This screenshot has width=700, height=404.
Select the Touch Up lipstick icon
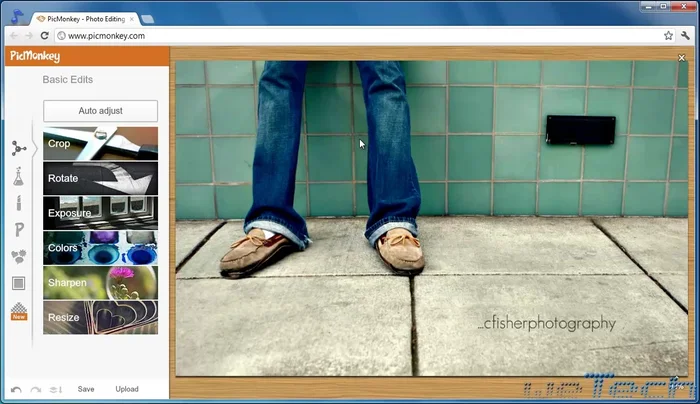click(18, 203)
